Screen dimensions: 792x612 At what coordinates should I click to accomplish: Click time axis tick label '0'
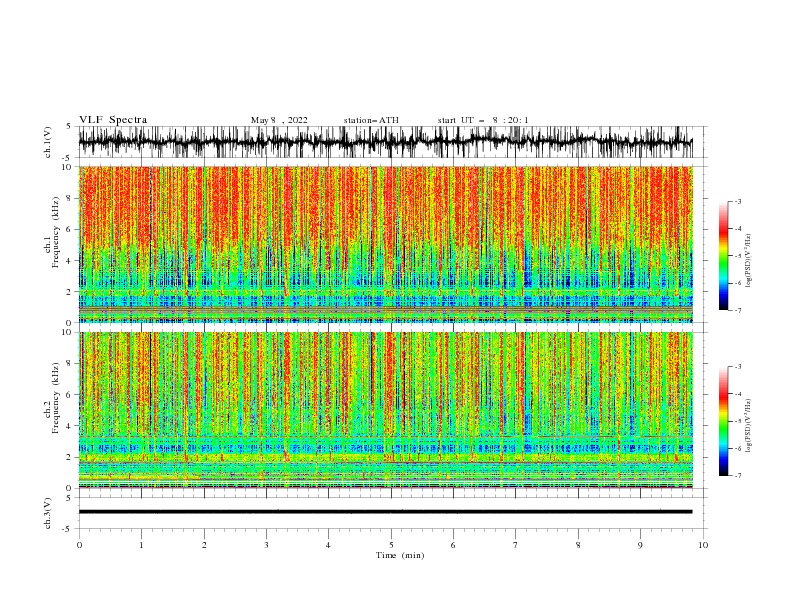[79, 545]
